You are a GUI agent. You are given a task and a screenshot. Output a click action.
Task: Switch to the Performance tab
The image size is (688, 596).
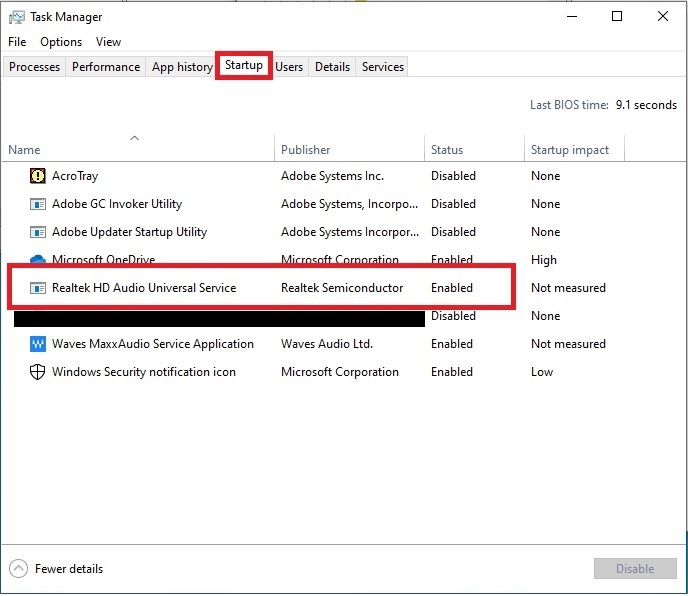106,67
